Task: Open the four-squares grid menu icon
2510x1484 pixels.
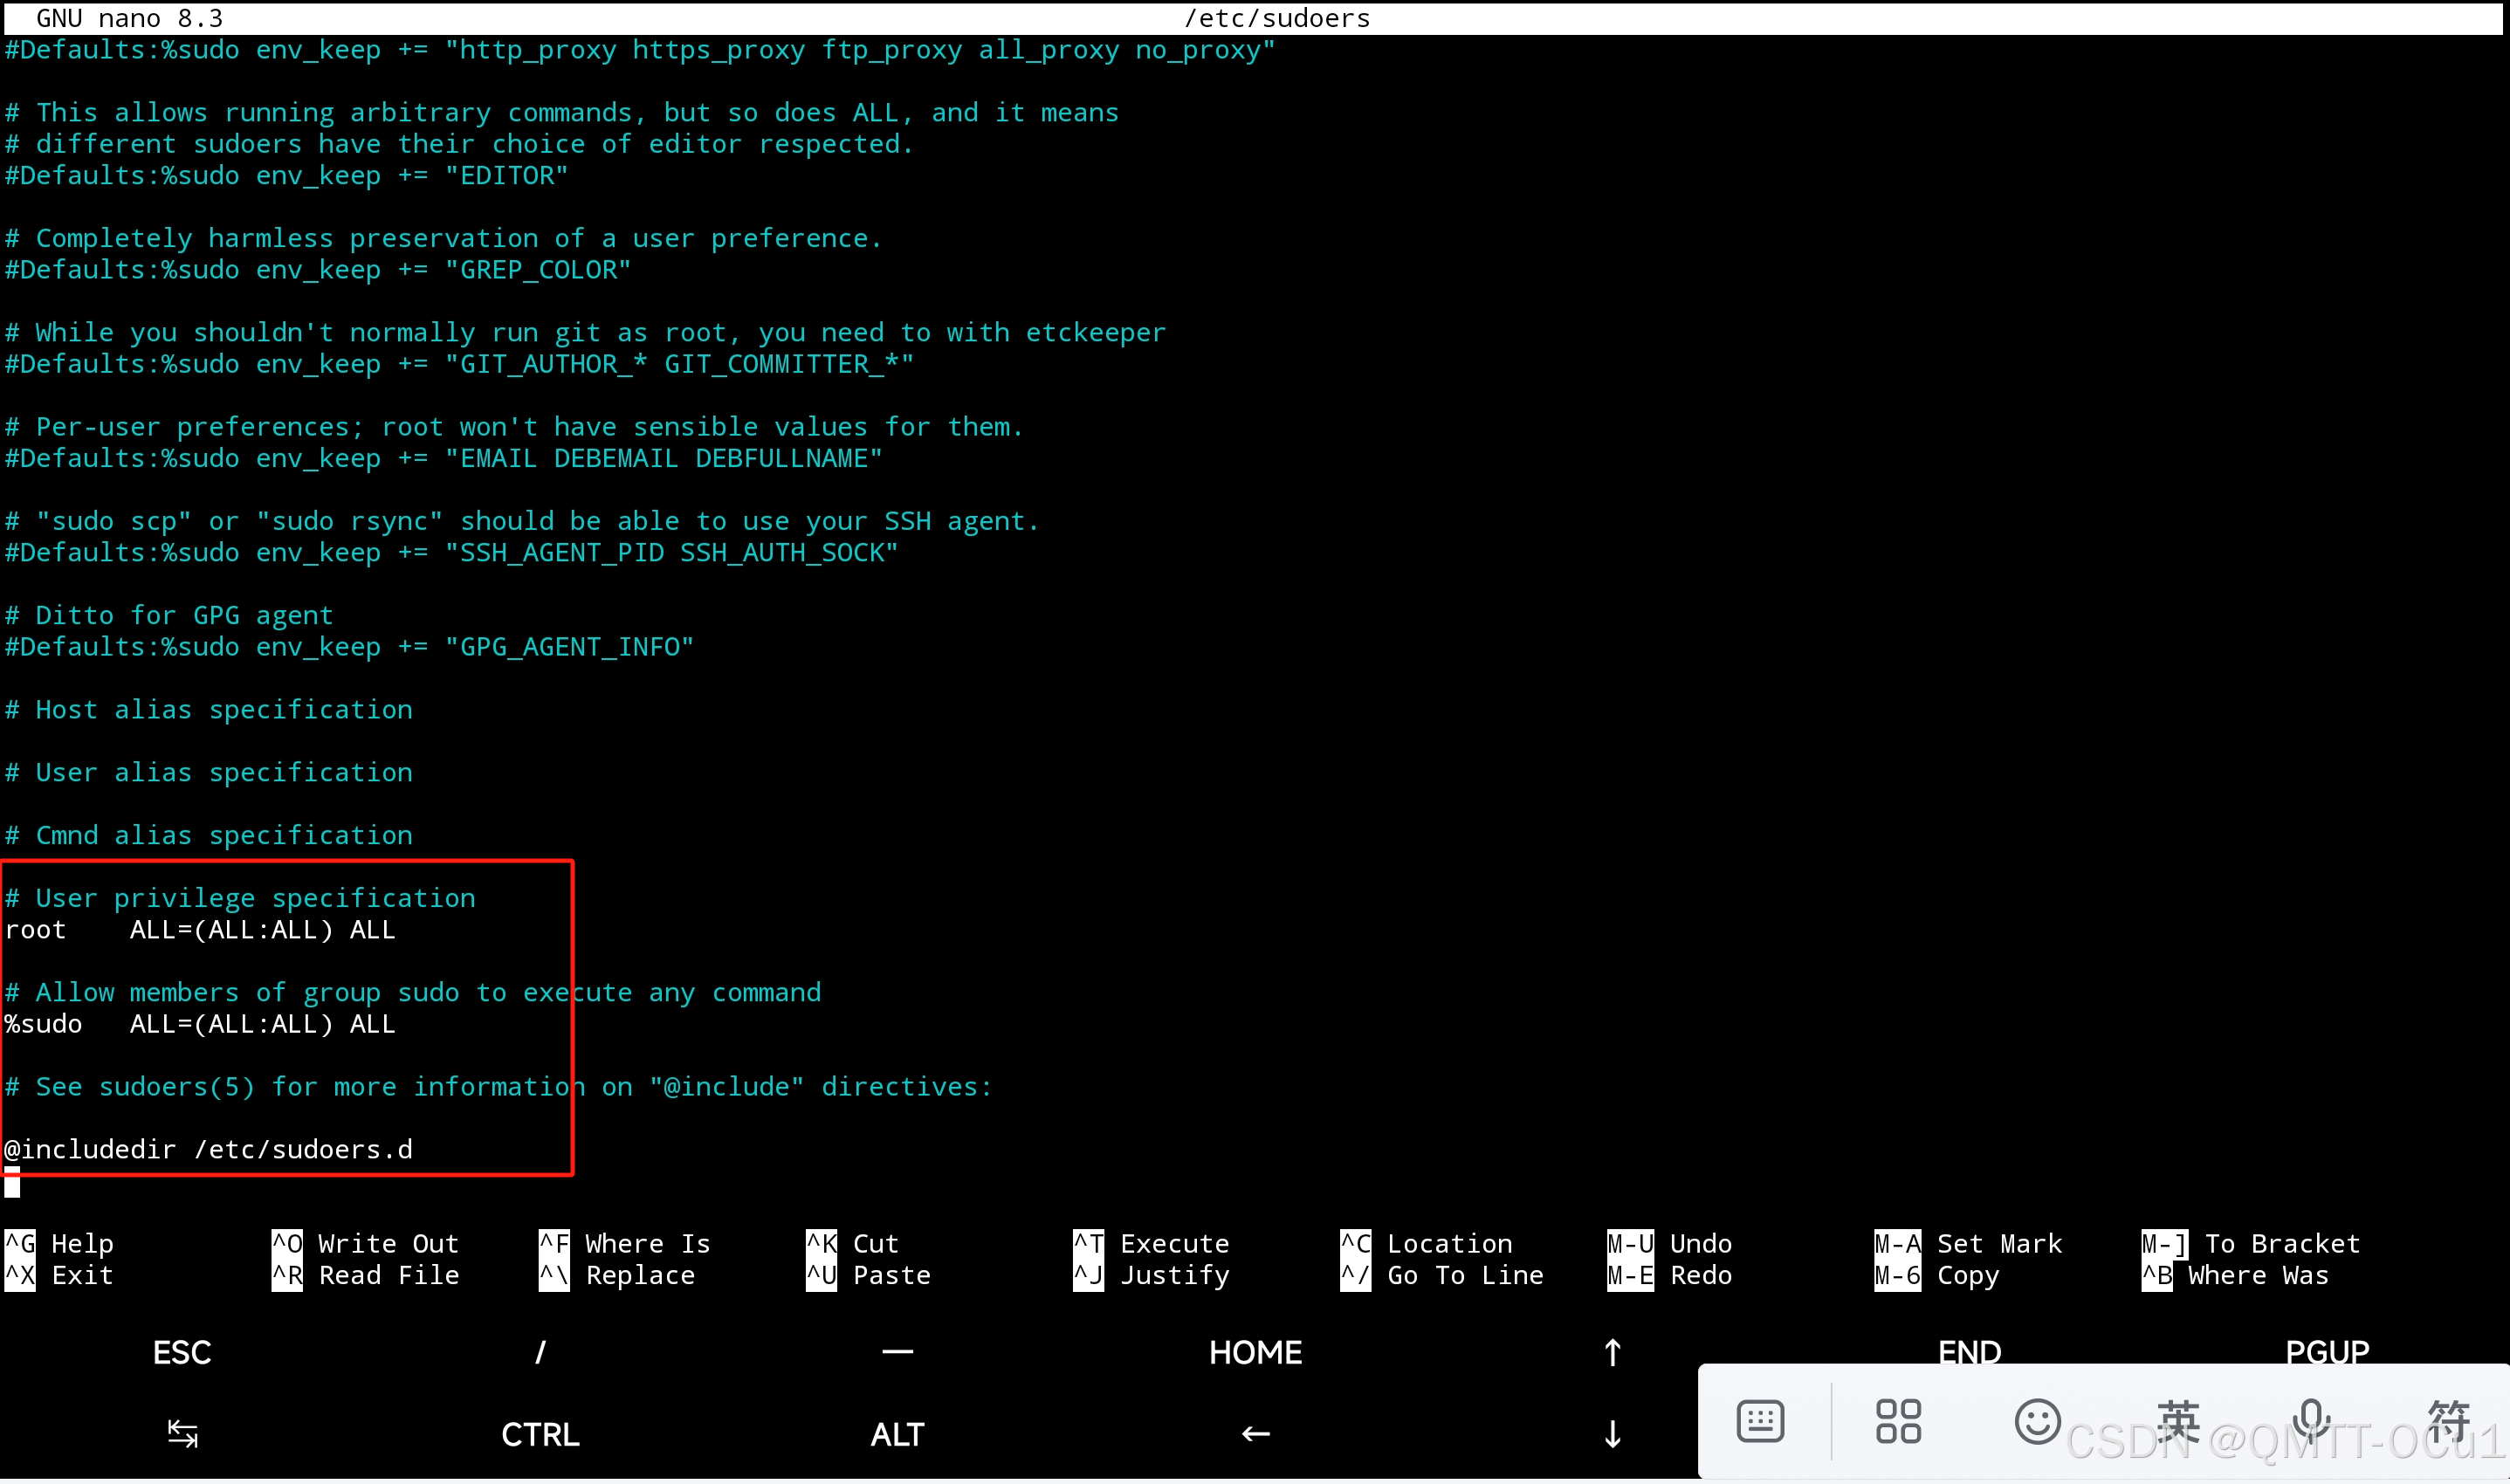Action: point(1898,1421)
